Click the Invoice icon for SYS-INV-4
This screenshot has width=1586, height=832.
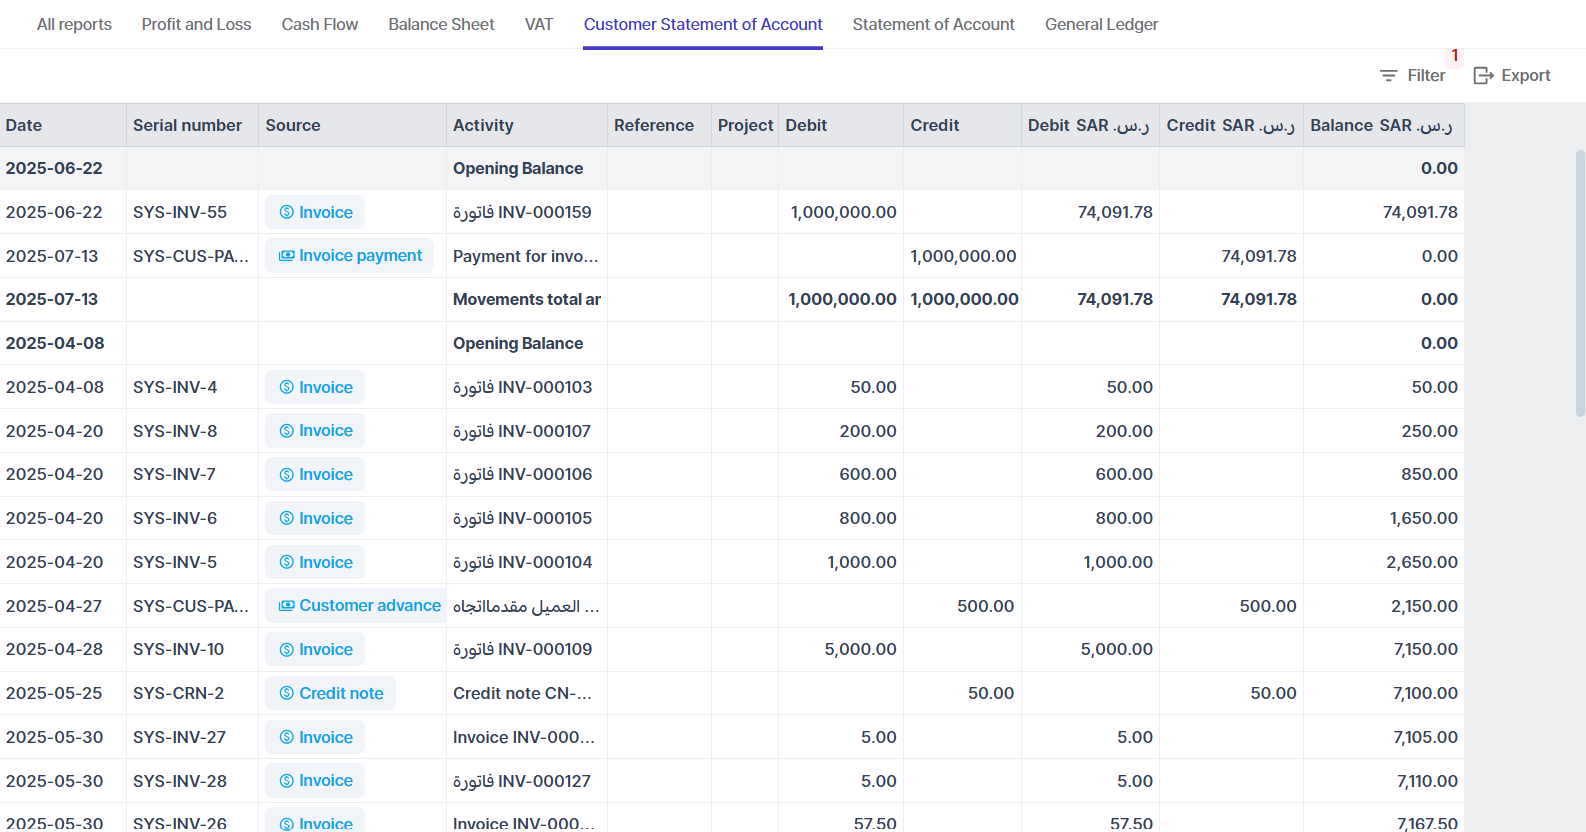pyautogui.click(x=287, y=387)
